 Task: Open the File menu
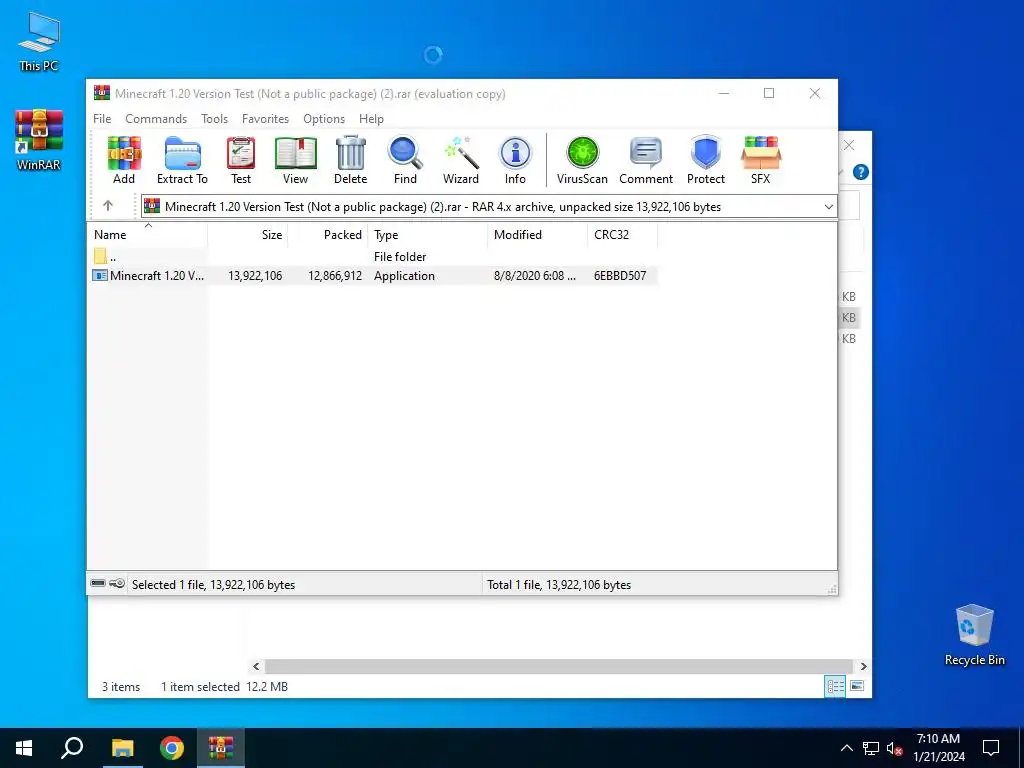point(102,119)
